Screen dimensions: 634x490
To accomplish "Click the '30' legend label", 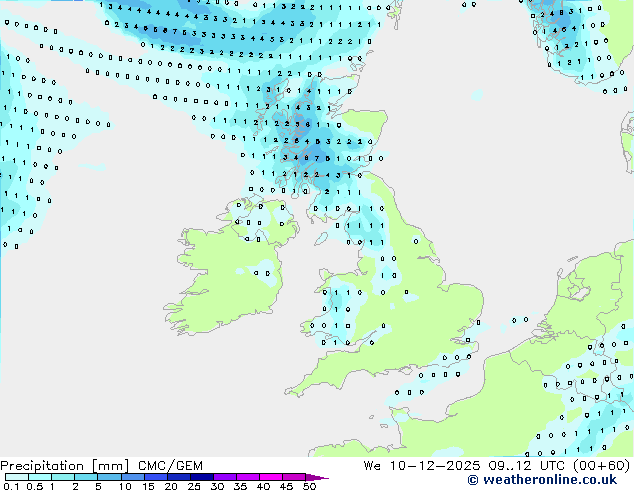I will [x=217, y=486].
